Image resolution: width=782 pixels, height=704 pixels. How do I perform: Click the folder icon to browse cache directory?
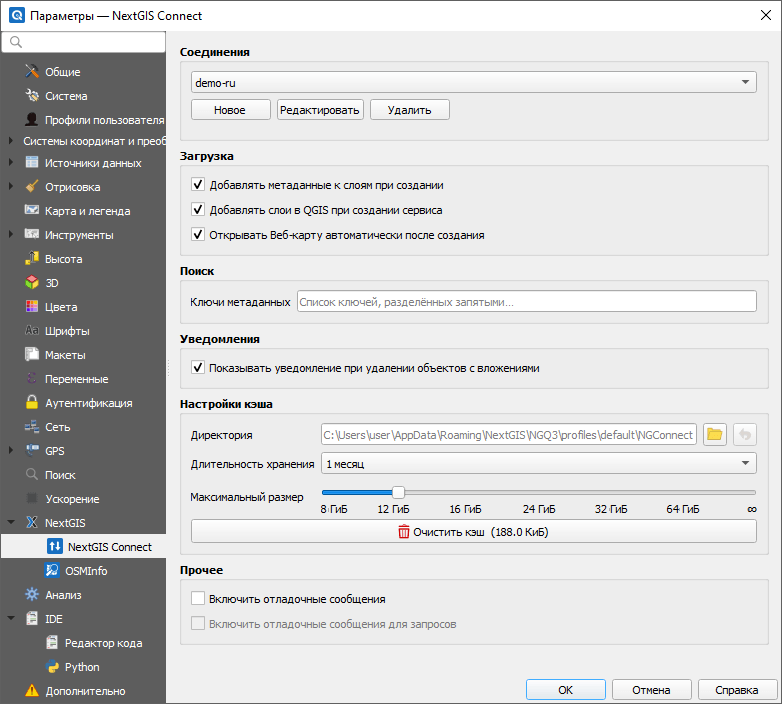(715, 434)
